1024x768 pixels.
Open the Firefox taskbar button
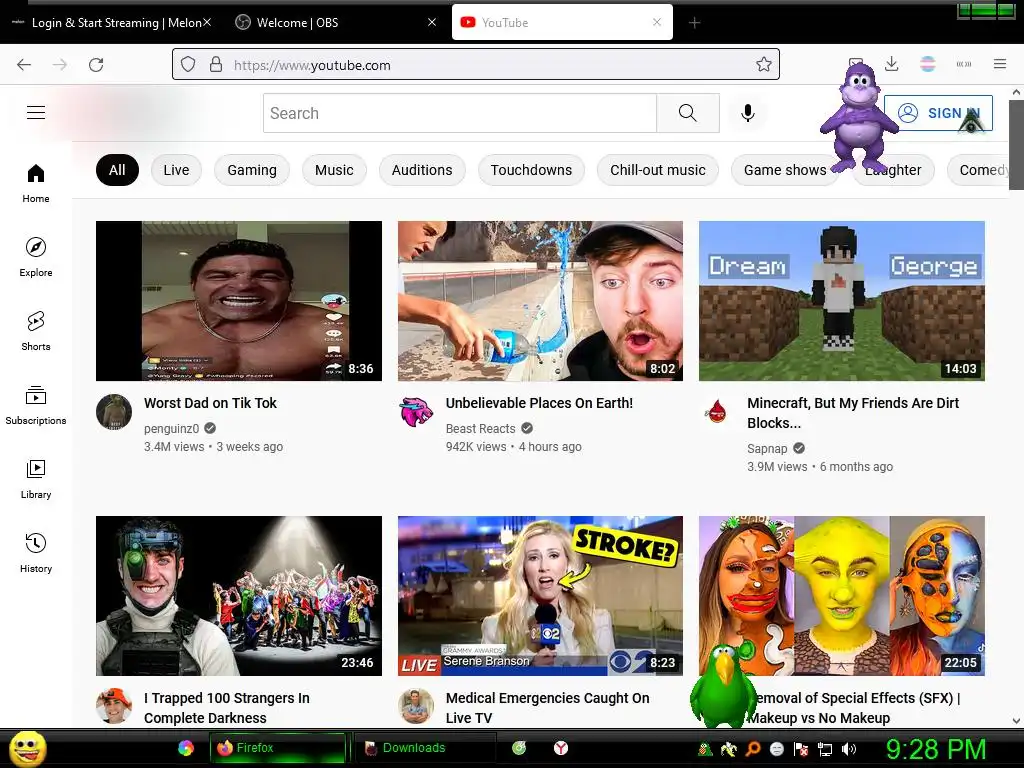tap(278, 748)
